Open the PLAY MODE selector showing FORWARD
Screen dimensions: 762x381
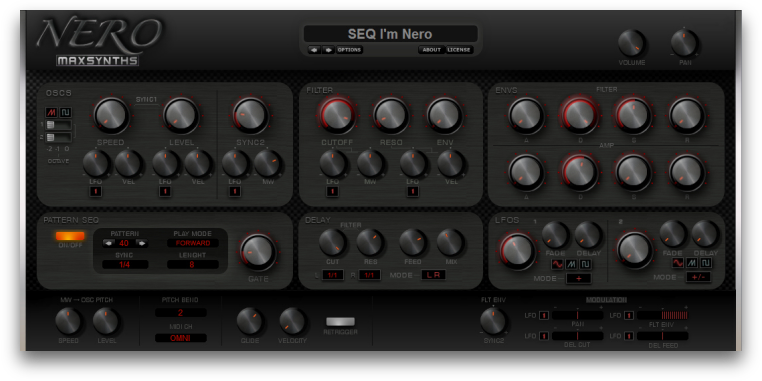point(193,243)
